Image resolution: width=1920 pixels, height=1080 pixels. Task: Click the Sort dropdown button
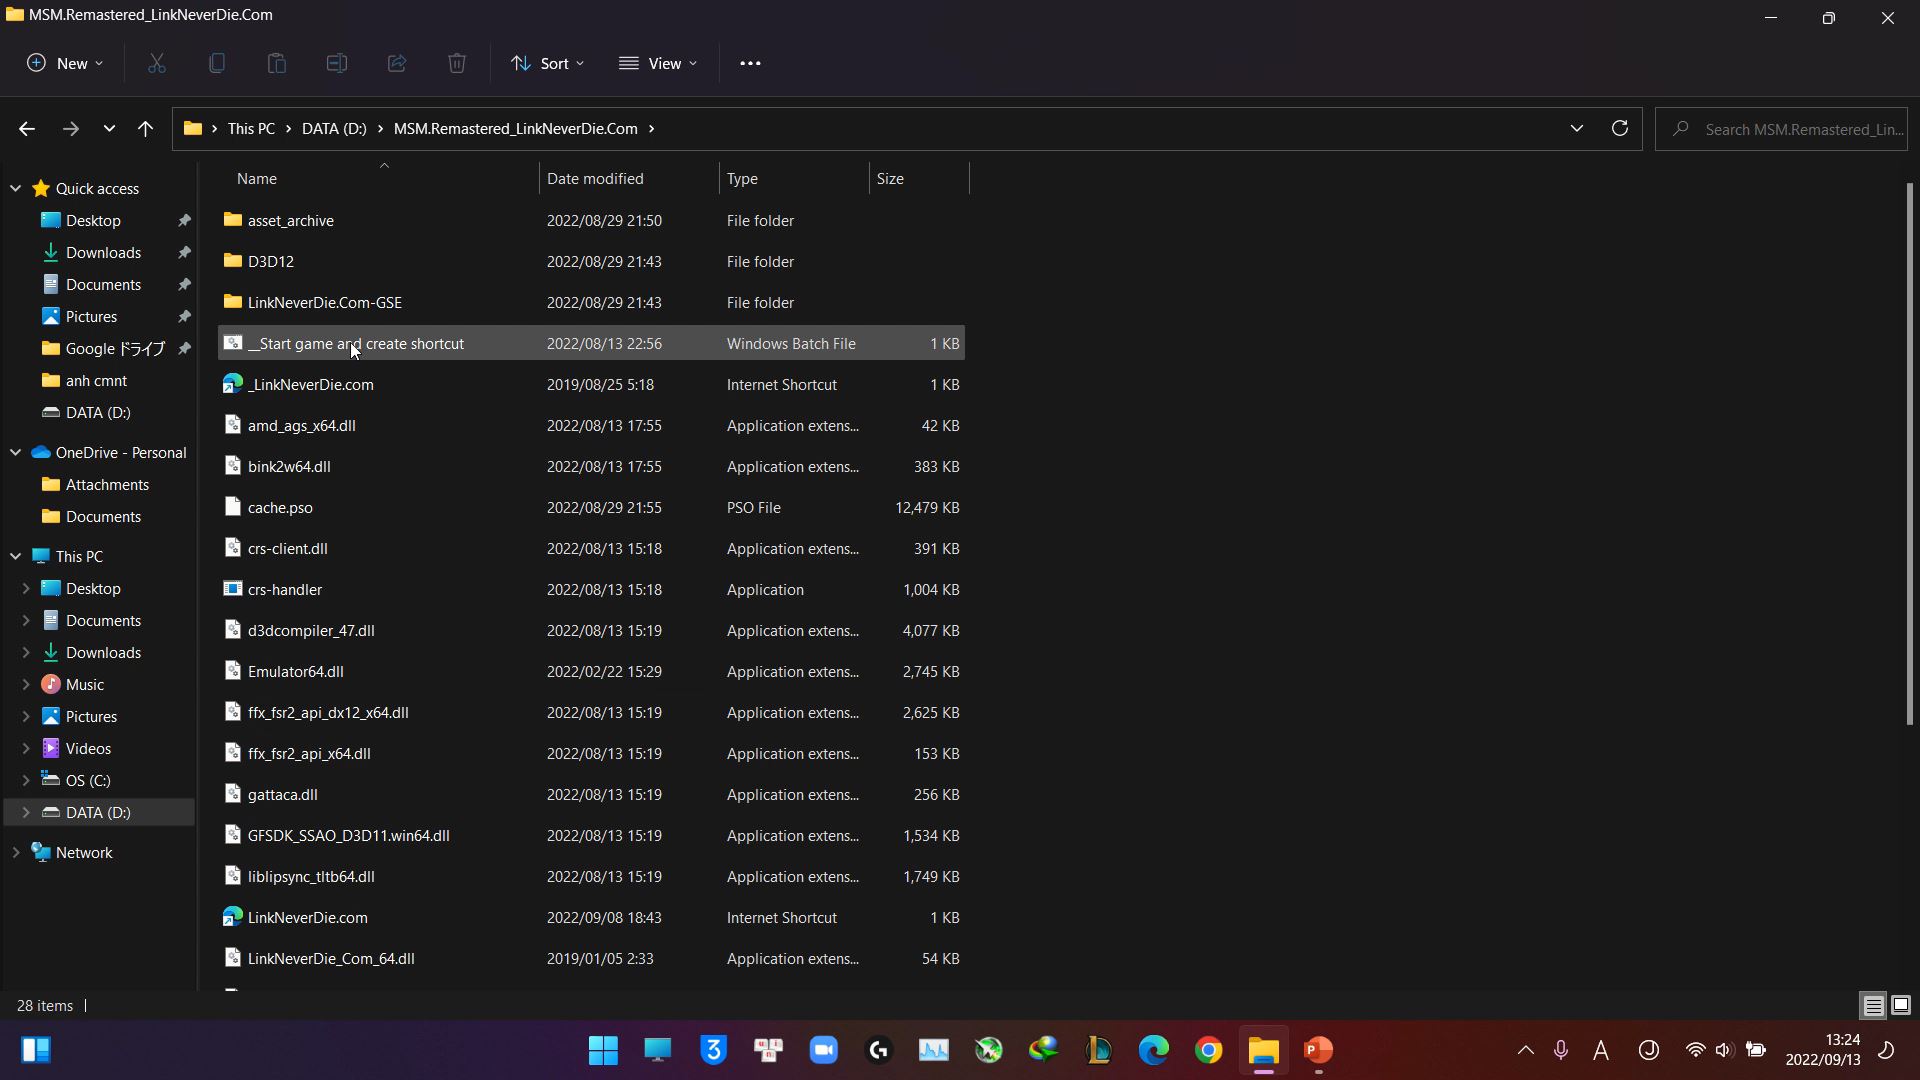point(546,62)
